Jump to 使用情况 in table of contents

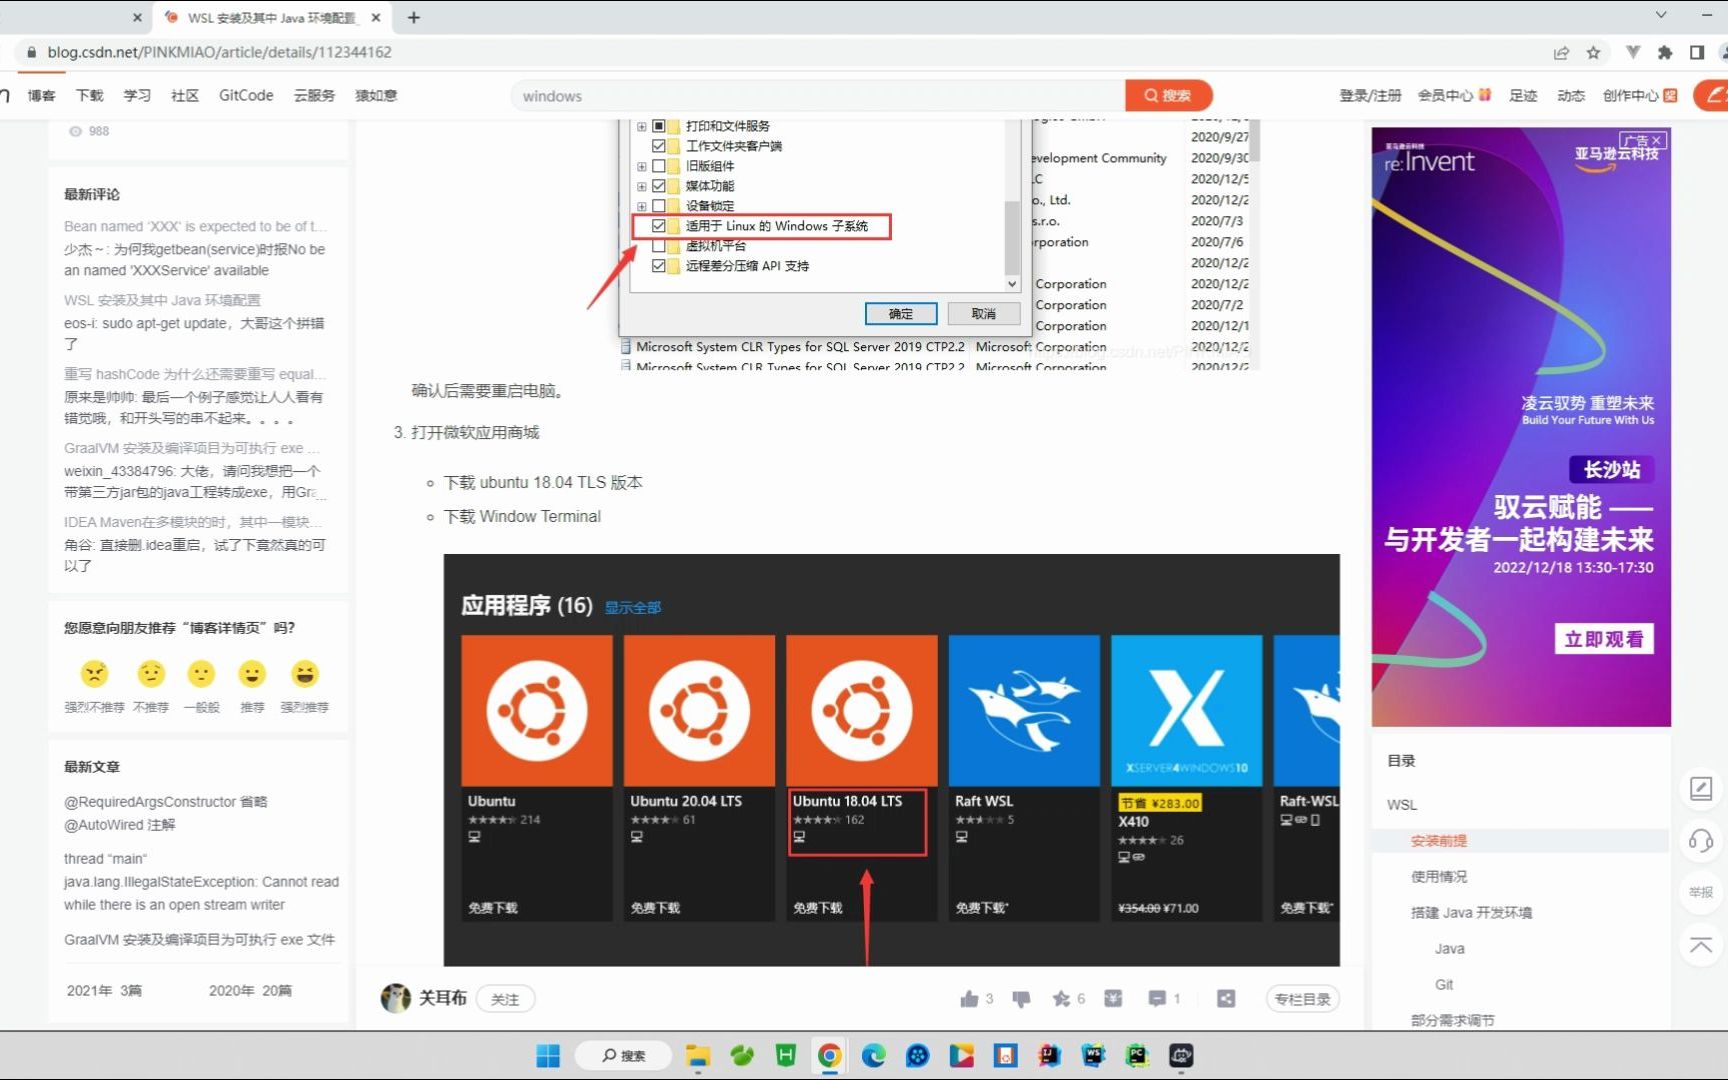coord(1438,876)
